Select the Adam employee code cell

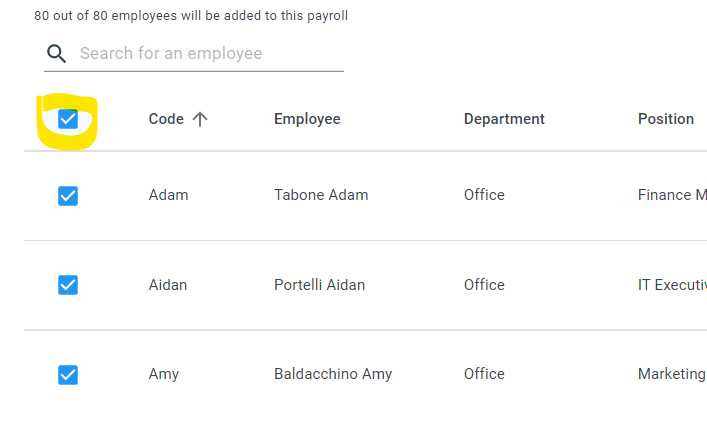coord(168,195)
